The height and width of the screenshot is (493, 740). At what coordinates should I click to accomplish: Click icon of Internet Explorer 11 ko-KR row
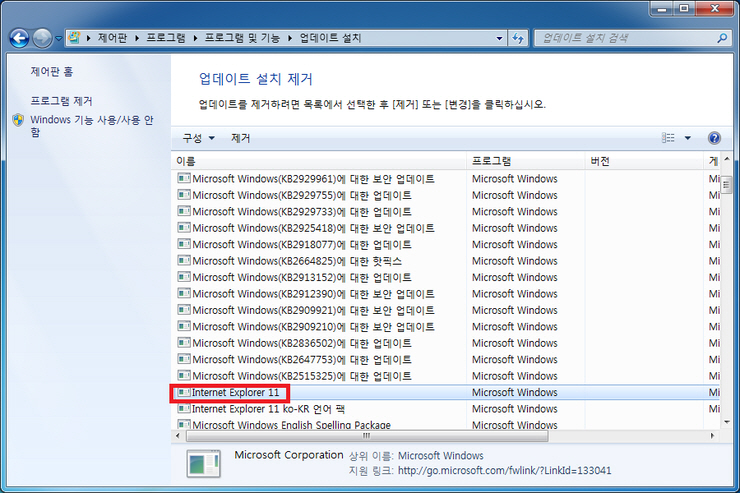184,409
